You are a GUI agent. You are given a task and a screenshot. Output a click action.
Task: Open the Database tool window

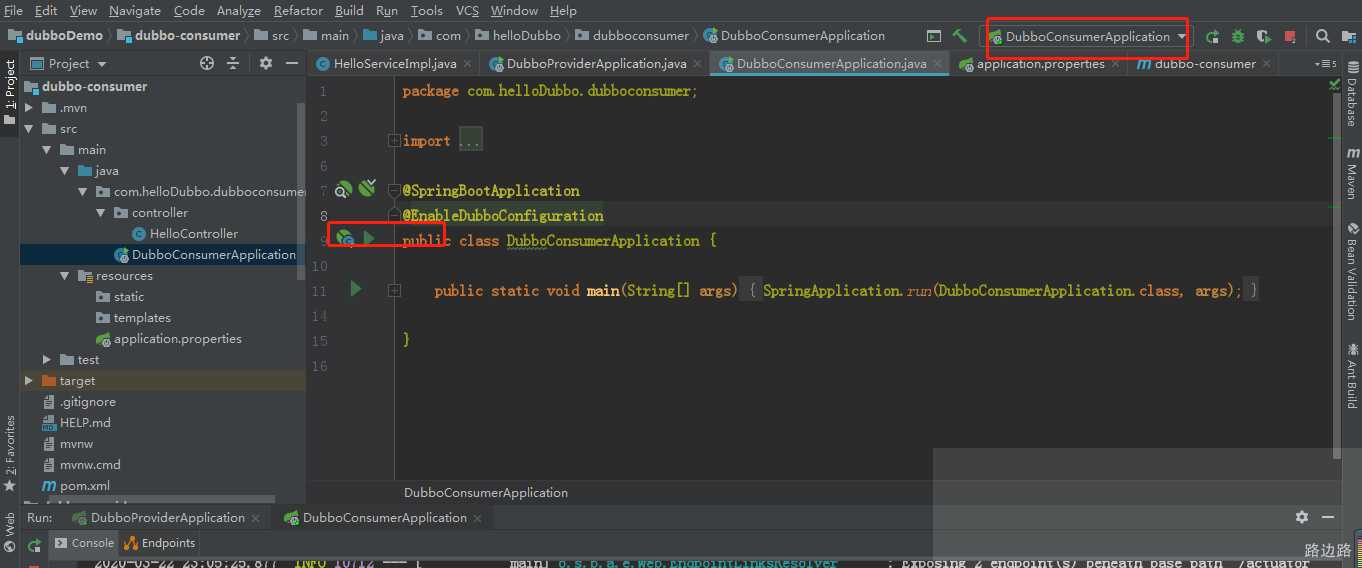1352,93
